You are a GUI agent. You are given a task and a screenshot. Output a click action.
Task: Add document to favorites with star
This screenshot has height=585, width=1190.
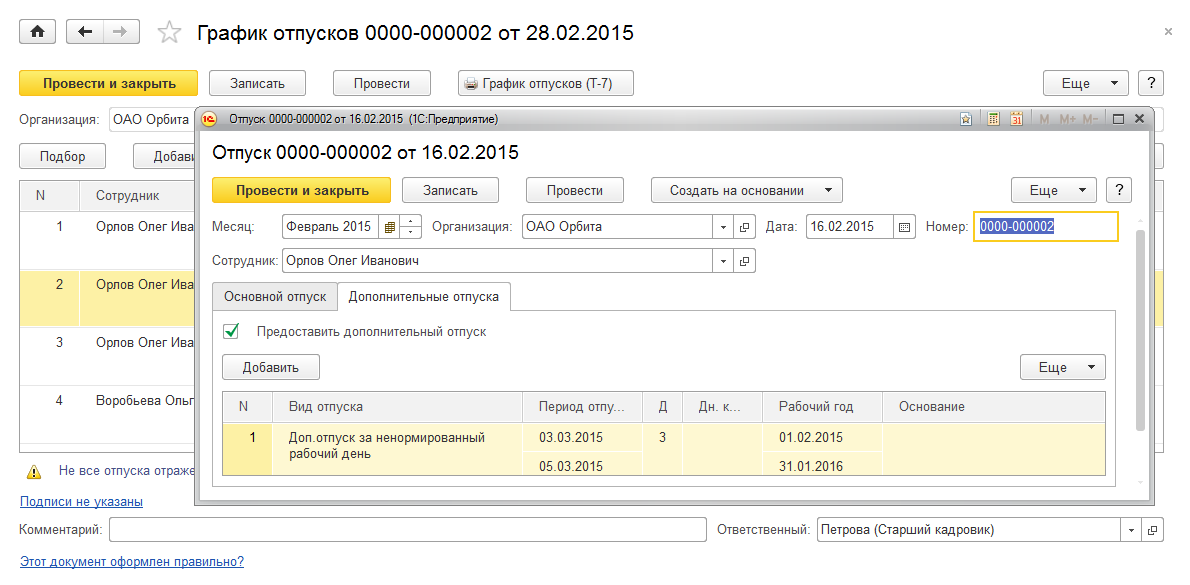(x=170, y=33)
